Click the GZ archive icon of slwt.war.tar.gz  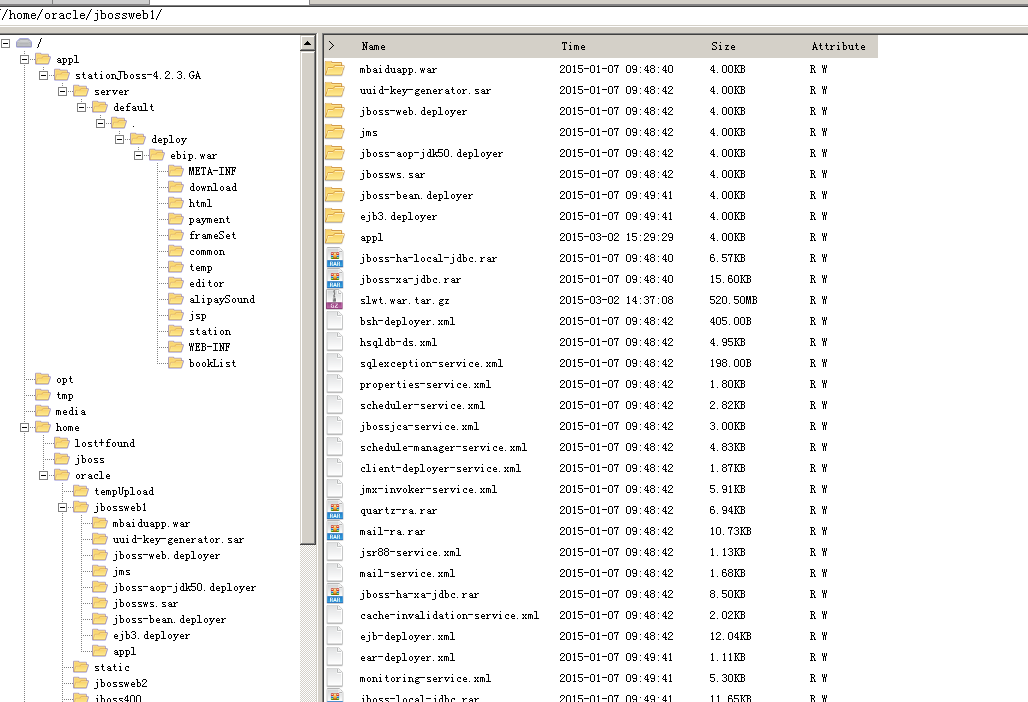point(335,300)
